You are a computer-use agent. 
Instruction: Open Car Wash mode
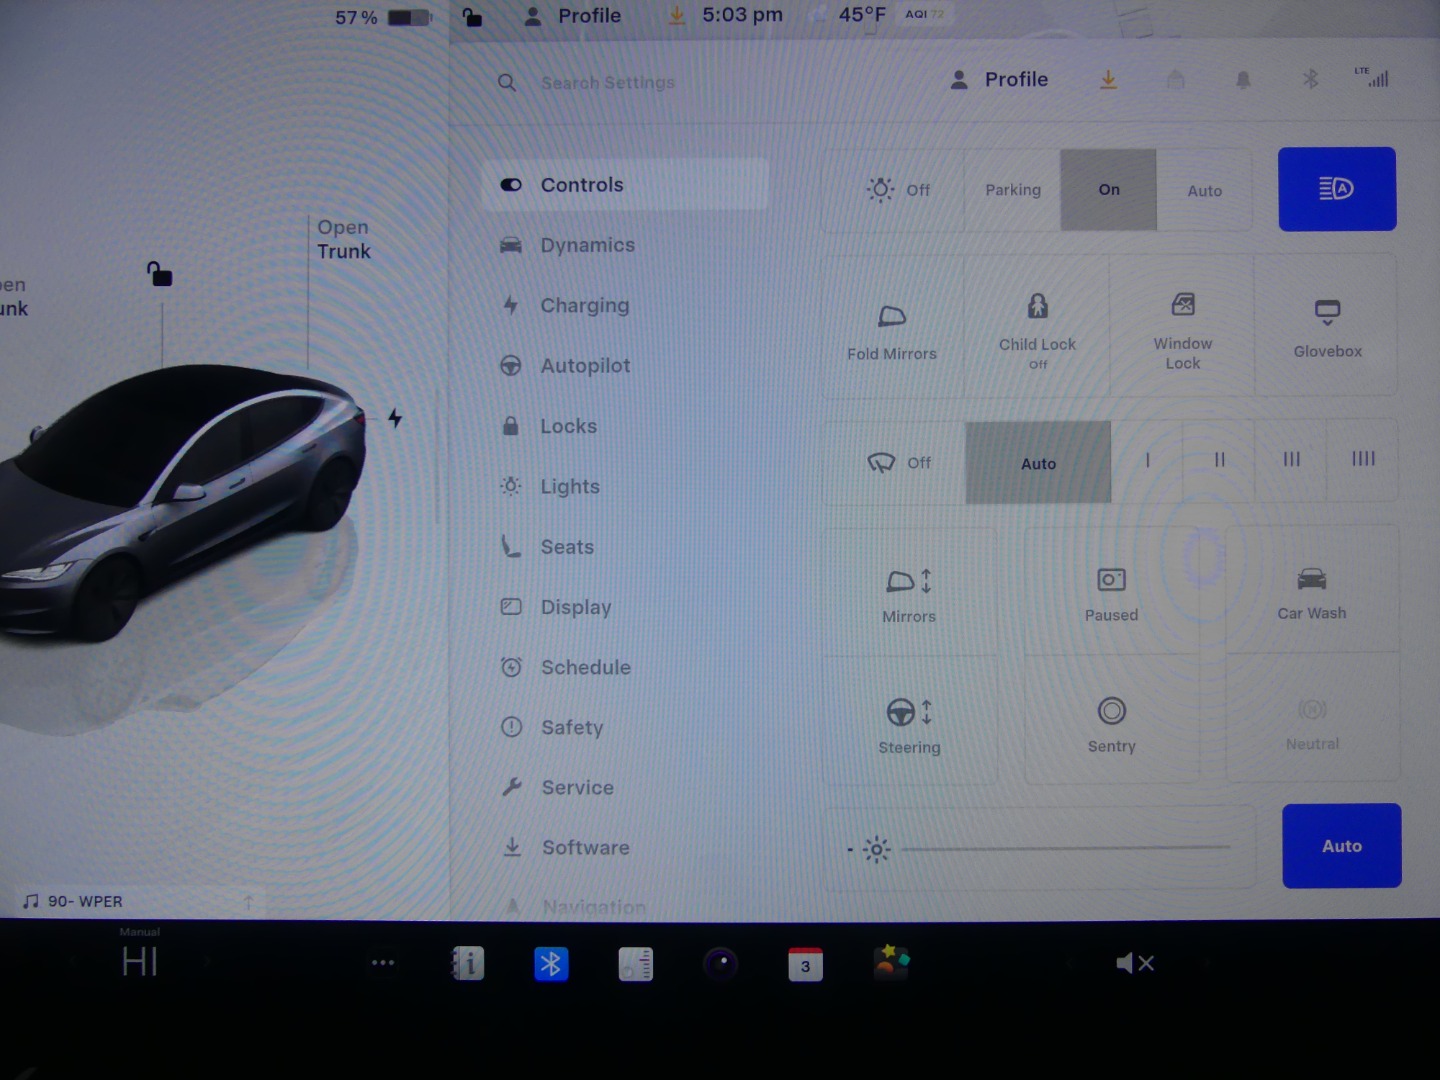pyautogui.click(x=1311, y=592)
